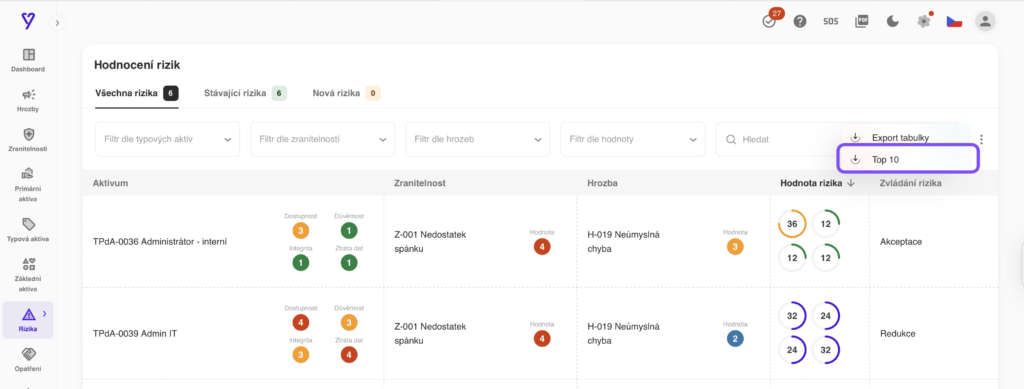The image size is (1024, 389).
Task: Open Filtr dle hrozeb dropdown
Action: point(478,139)
